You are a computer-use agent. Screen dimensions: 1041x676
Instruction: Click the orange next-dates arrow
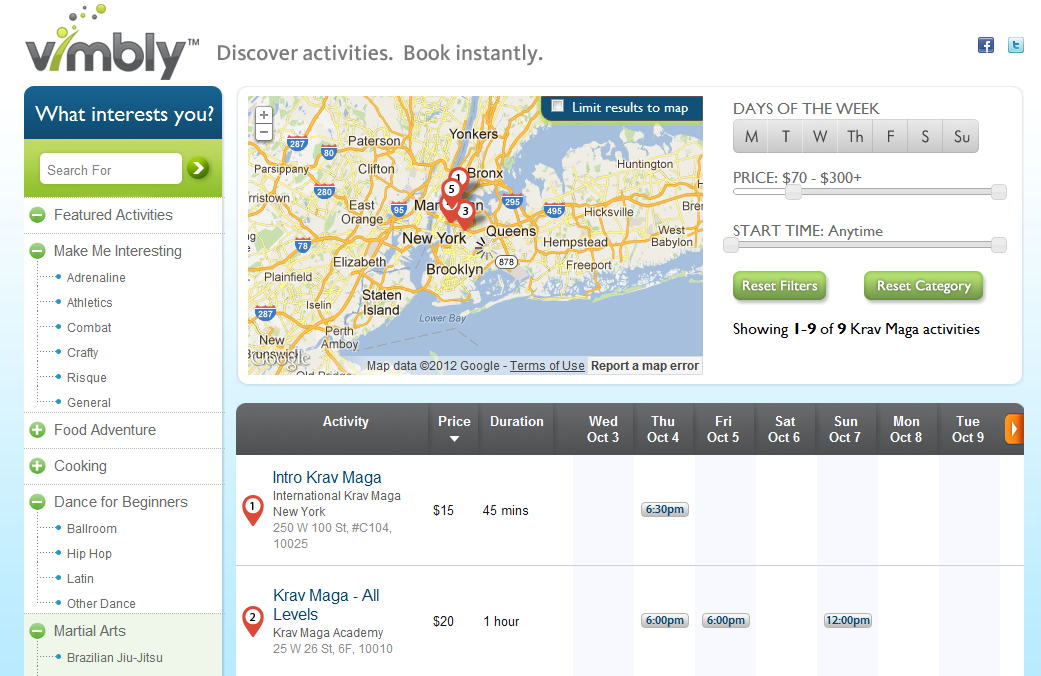pos(1014,429)
